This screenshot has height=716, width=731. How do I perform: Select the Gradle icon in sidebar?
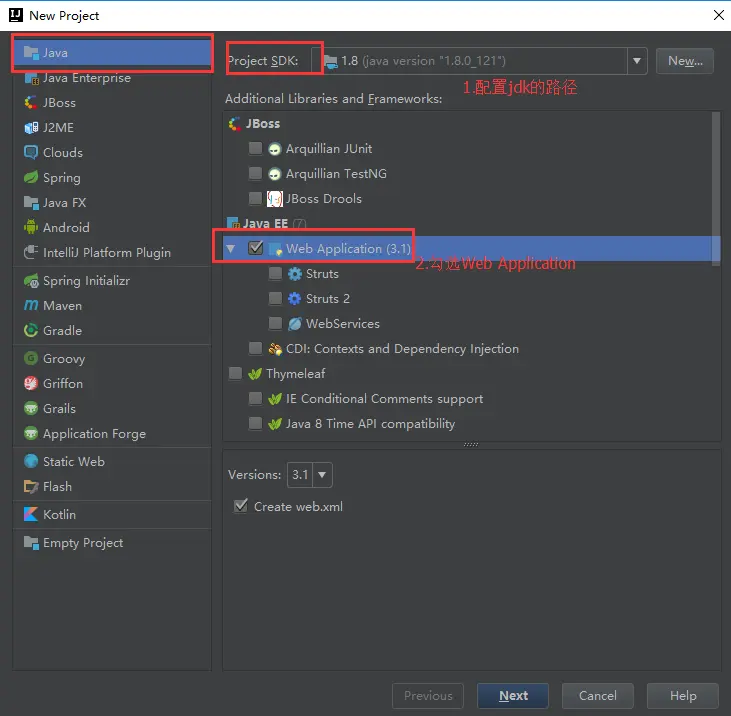point(31,330)
